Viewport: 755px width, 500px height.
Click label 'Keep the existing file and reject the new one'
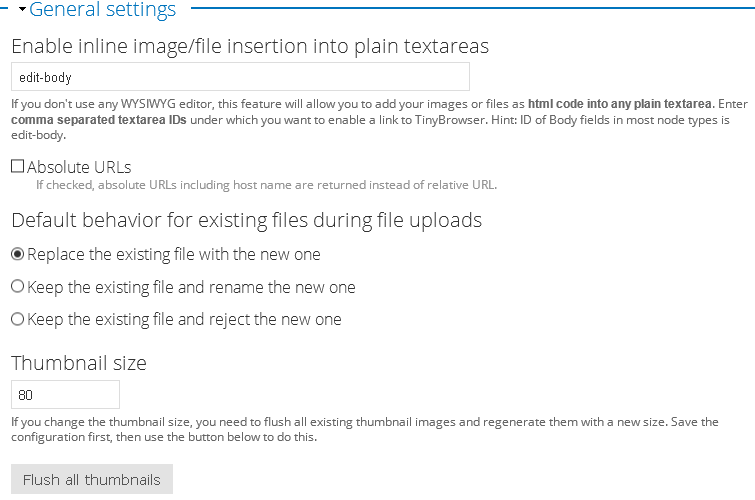(x=184, y=320)
